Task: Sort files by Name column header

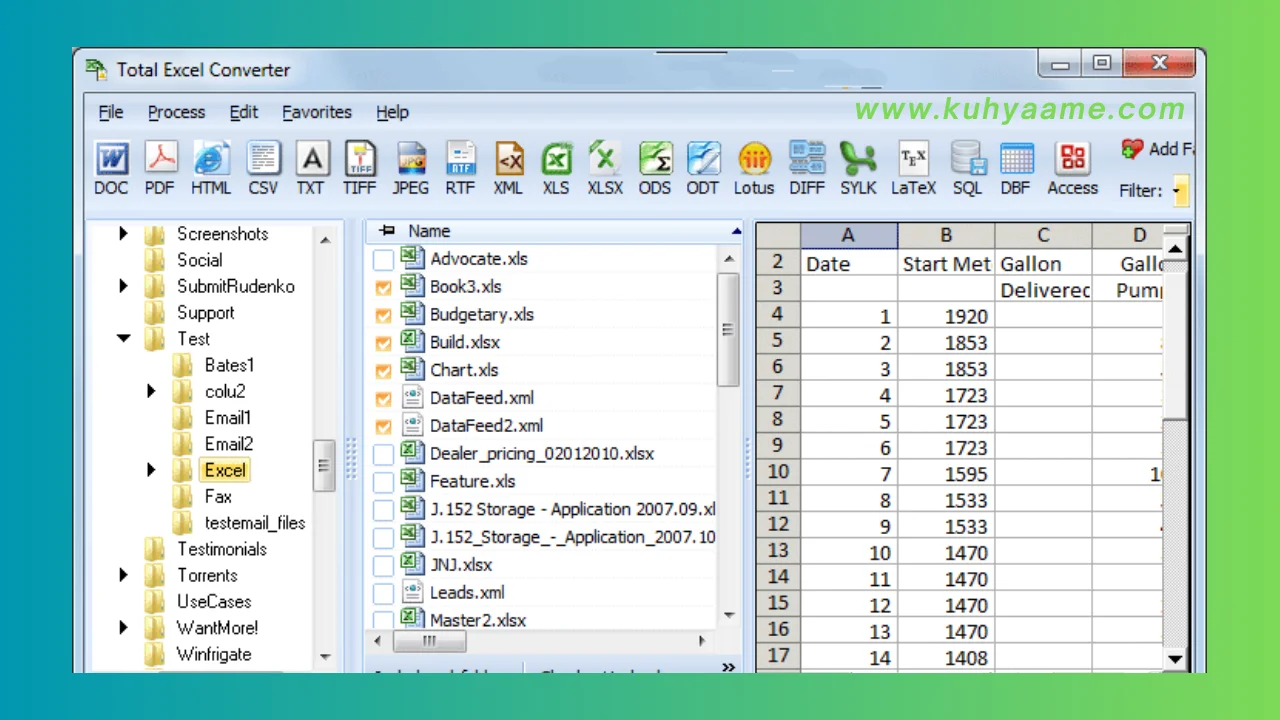Action: tap(554, 231)
